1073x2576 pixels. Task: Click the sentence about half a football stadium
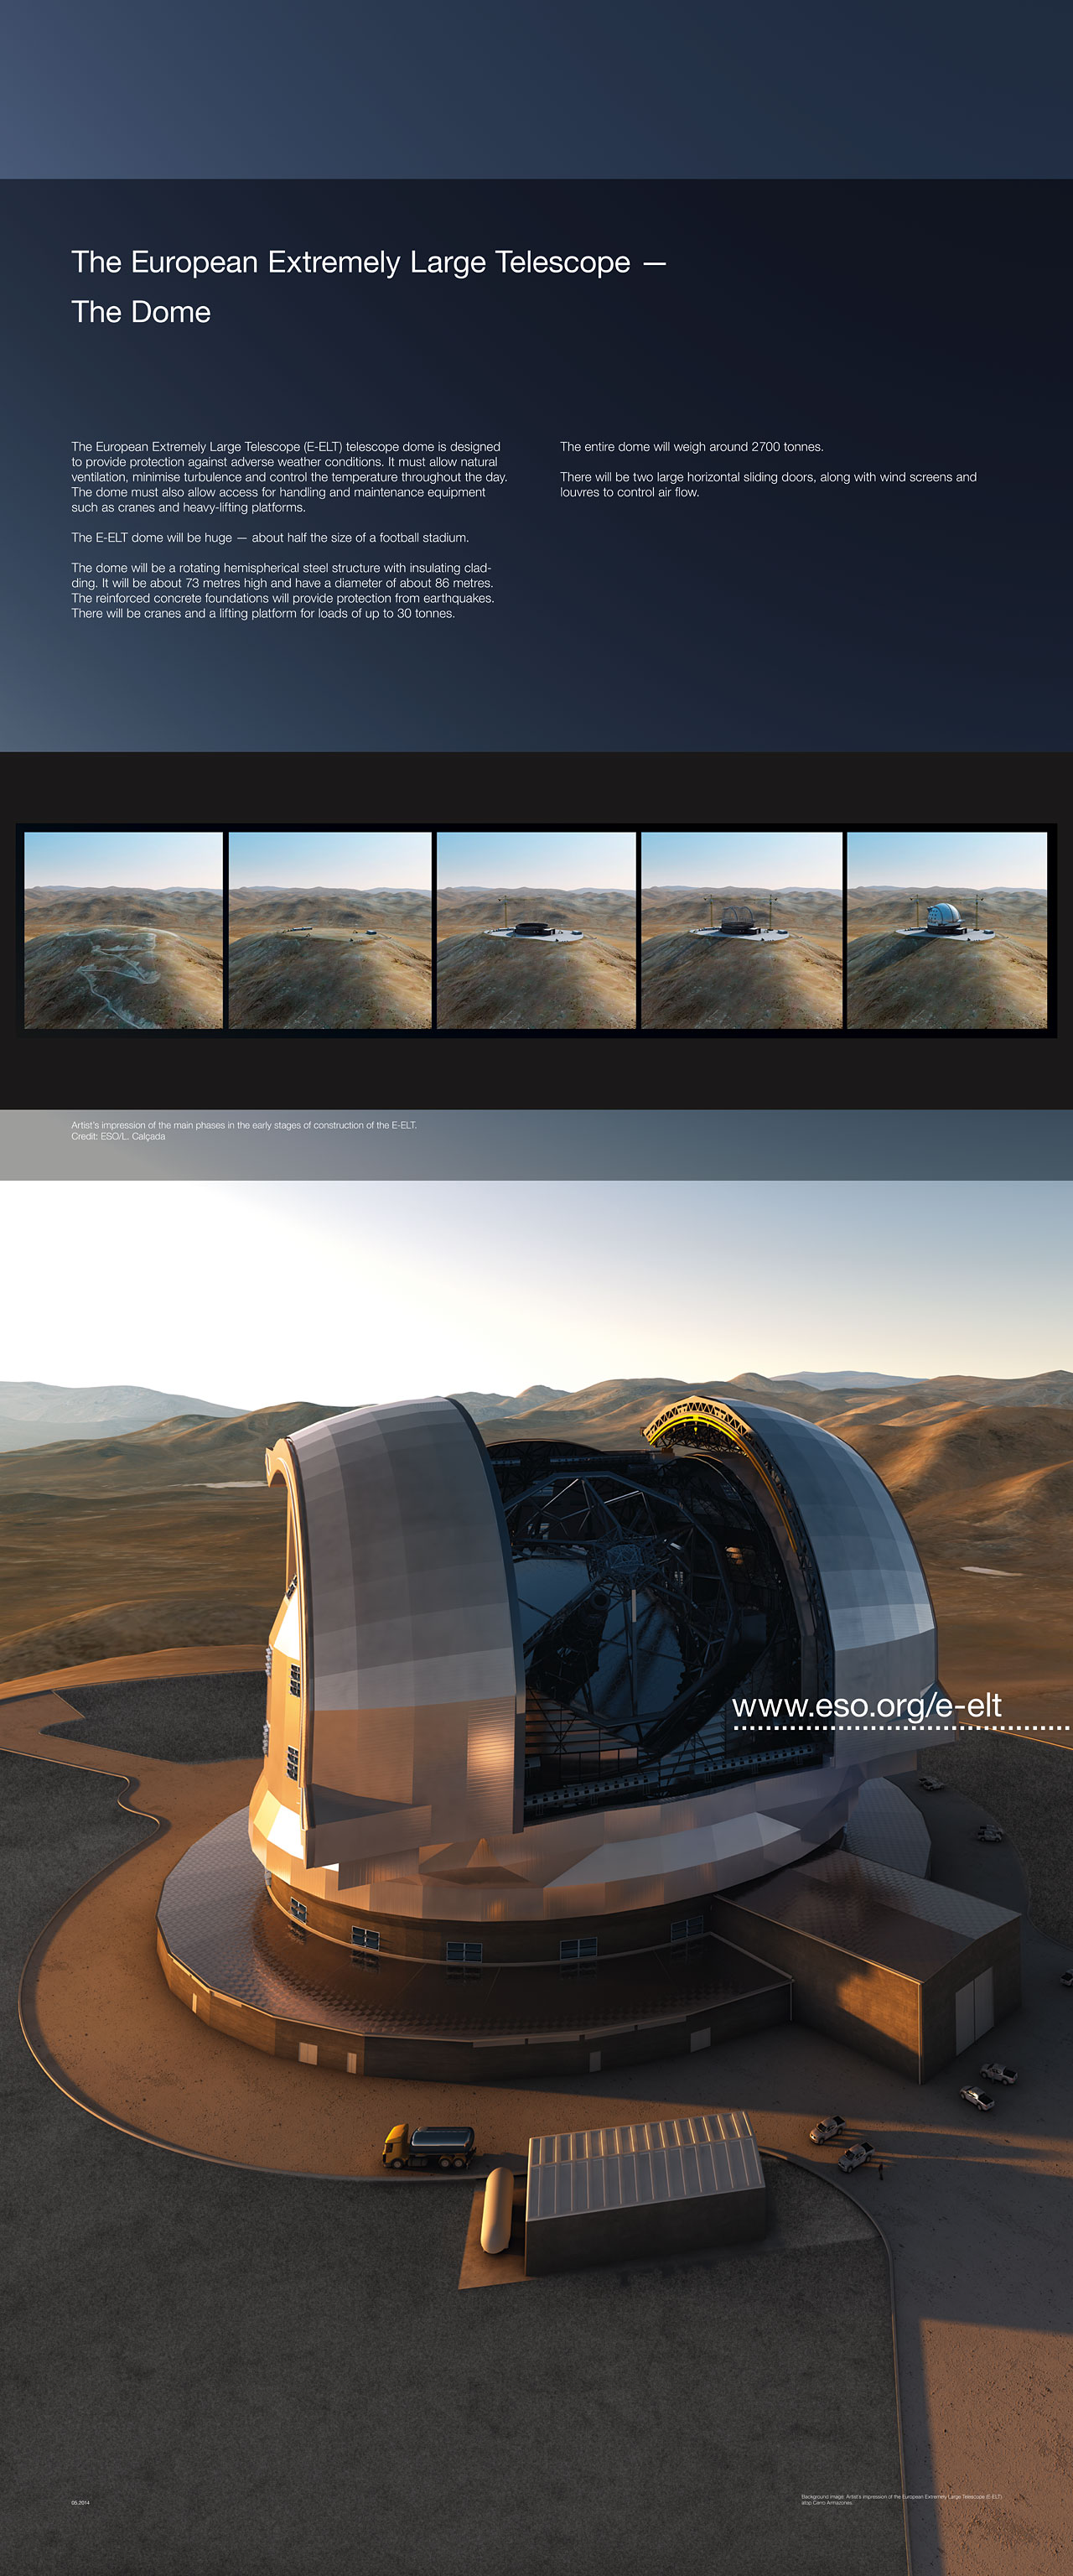[x=270, y=538]
